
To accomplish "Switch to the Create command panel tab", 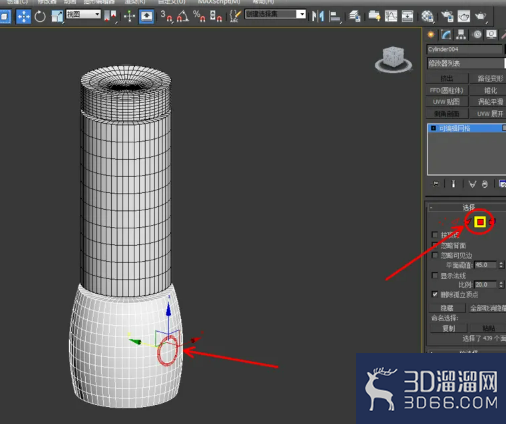I will (x=431, y=34).
